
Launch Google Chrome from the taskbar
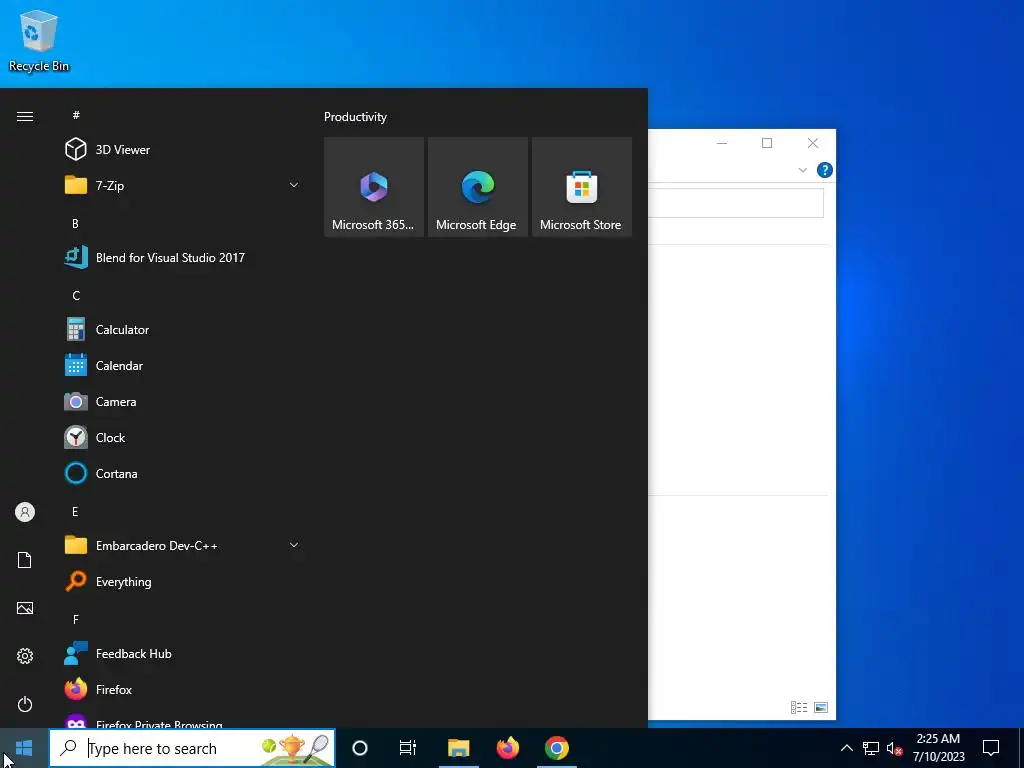(x=556, y=748)
